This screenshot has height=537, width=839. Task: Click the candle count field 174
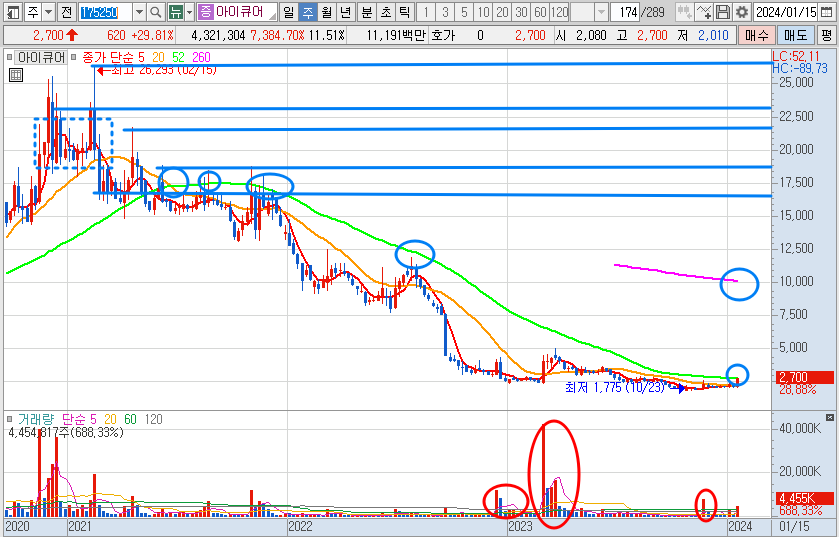coord(625,12)
